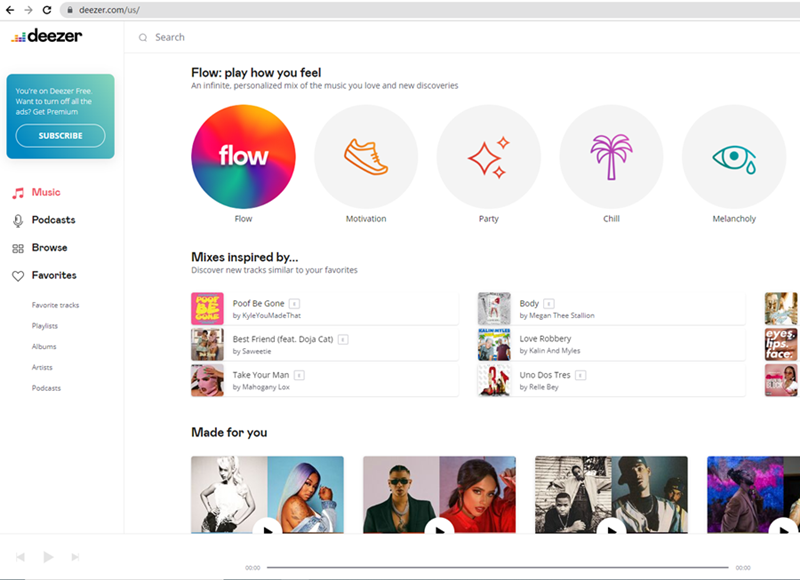Go forward with browser forward arrow
800x580 pixels.
[x=28, y=10]
